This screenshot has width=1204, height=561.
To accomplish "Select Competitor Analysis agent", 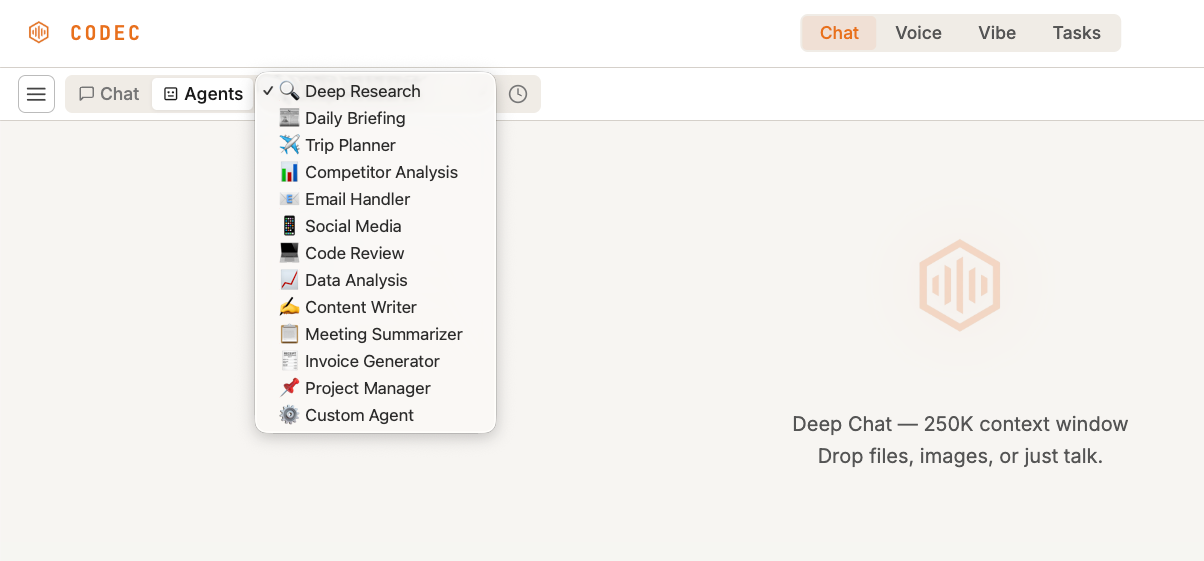I will tap(375, 172).
